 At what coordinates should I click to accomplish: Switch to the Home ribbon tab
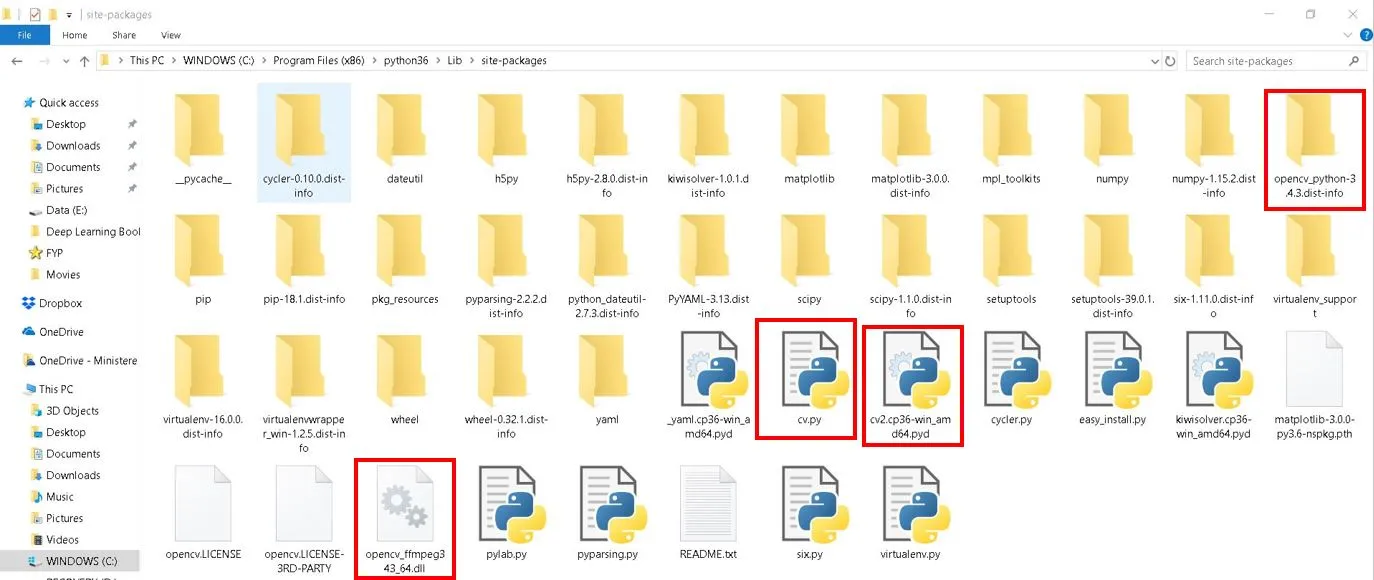coord(75,35)
